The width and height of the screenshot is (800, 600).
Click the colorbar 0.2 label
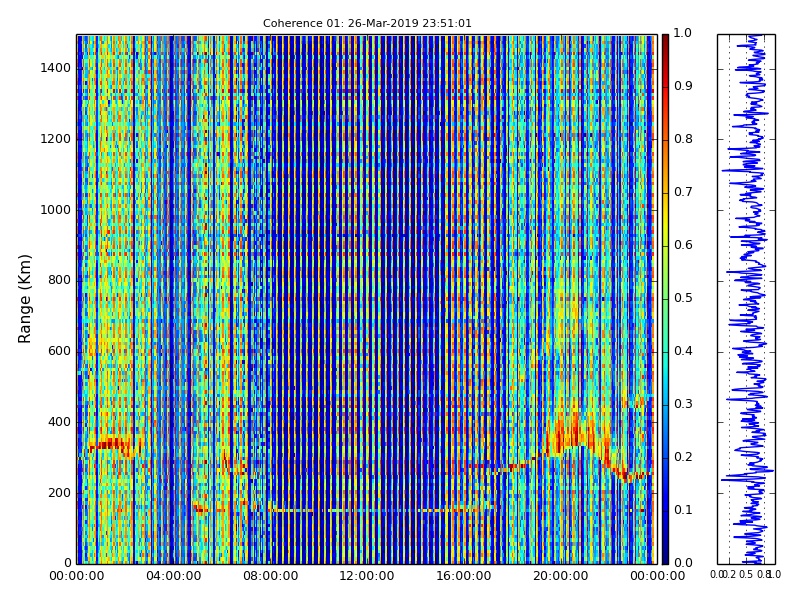pos(683,457)
